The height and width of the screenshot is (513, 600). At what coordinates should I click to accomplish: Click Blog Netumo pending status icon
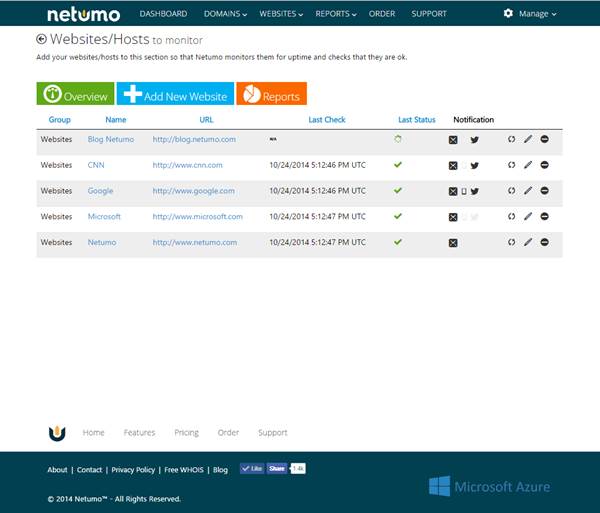coord(398,139)
